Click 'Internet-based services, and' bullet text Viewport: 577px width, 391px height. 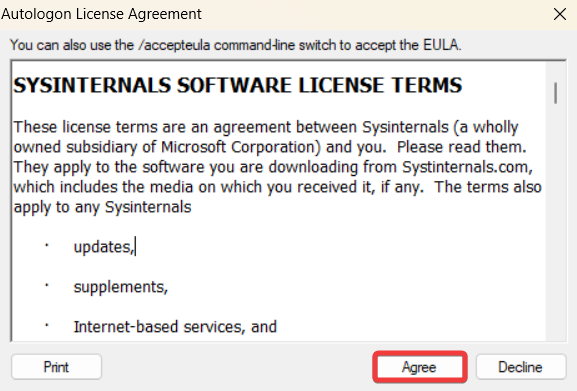[175, 327]
